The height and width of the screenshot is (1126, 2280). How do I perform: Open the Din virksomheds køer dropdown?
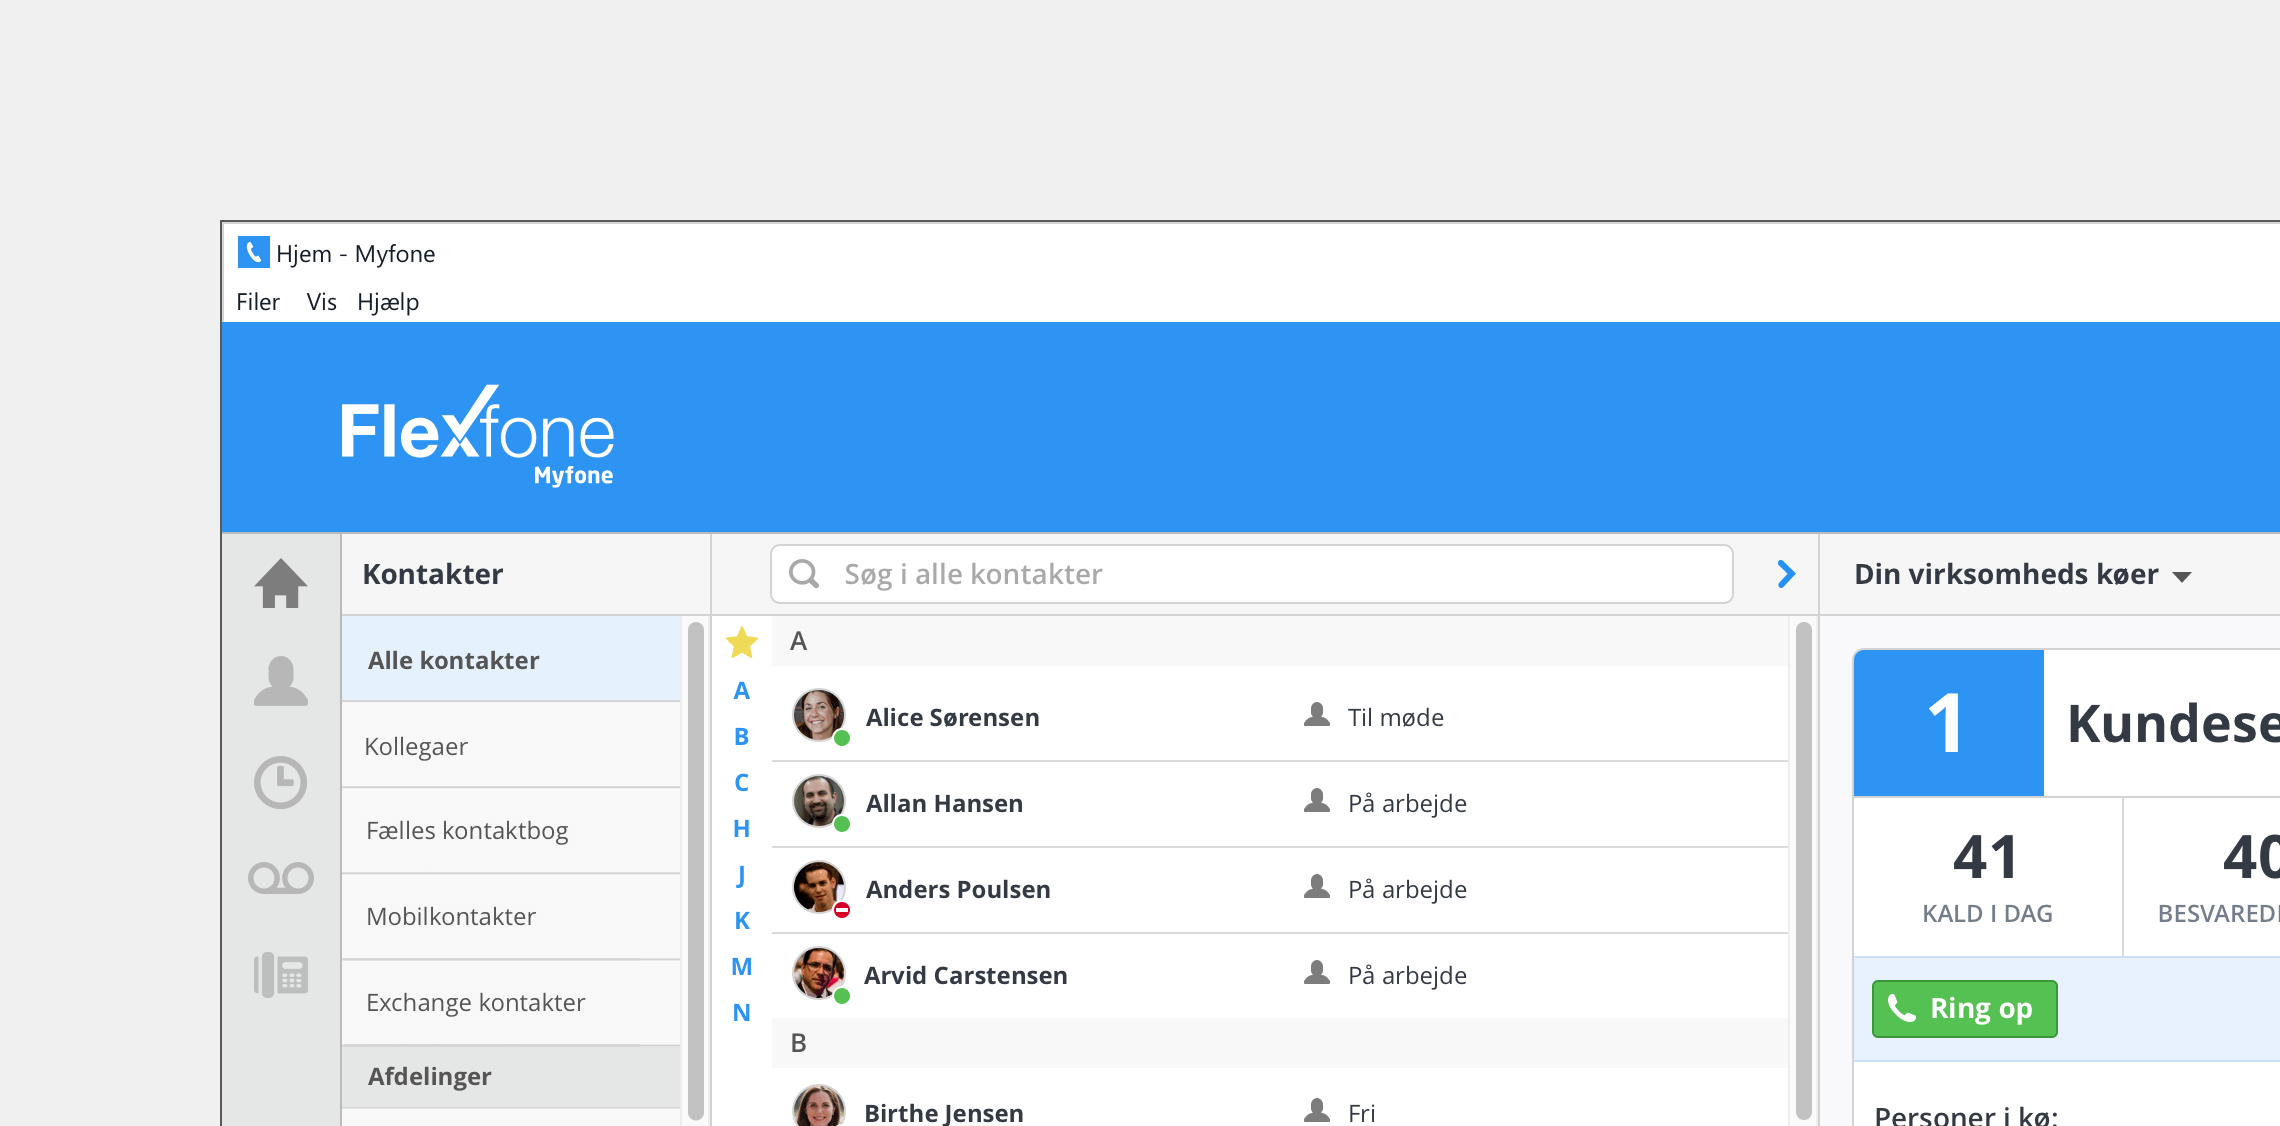[x=2022, y=575]
